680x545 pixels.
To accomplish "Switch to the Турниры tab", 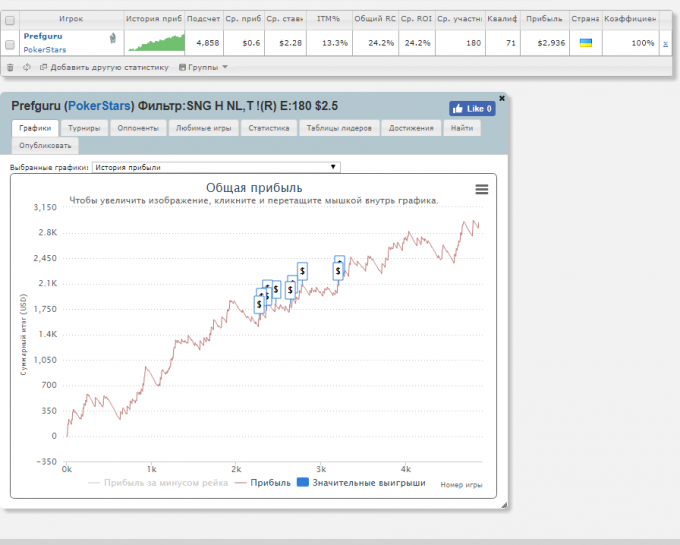I will pos(84,128).
